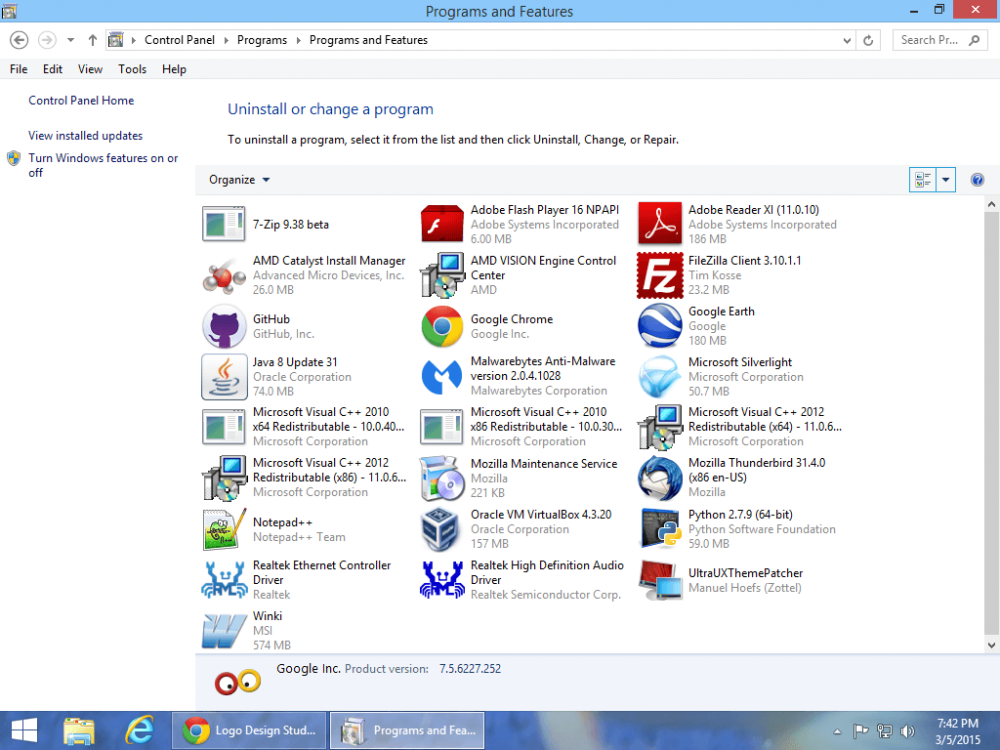Image resolution: width=1000 pixels, height=750 pixels.
Task: Open the address bar history dropdown
Action: click(x=846, y=40)
